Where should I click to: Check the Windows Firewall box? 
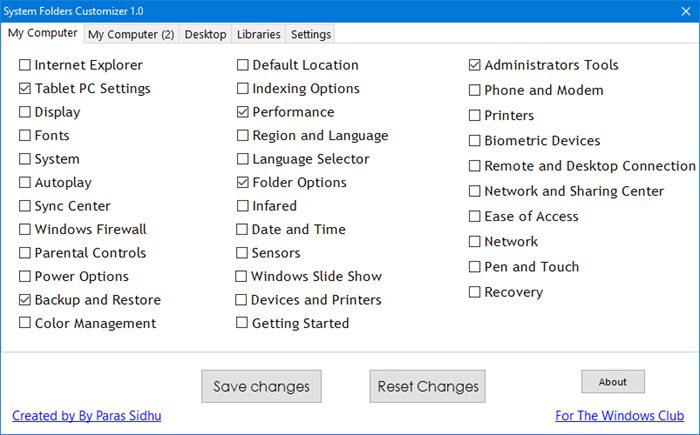(x=25, y=230)
